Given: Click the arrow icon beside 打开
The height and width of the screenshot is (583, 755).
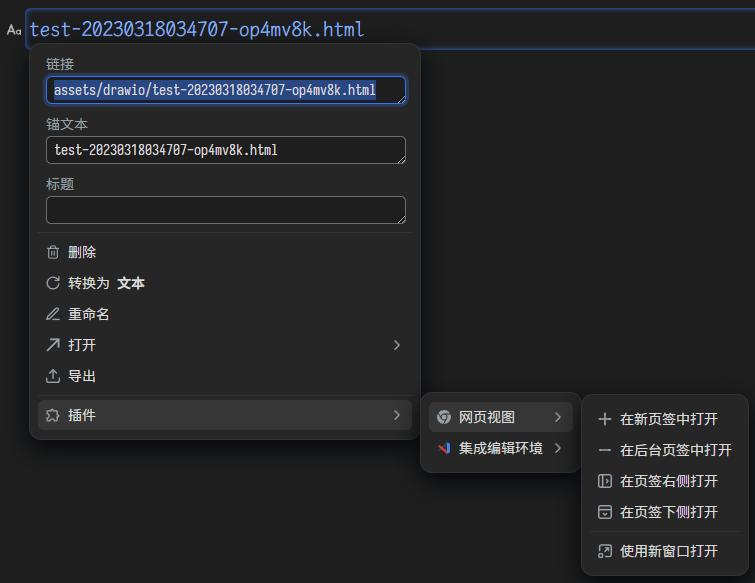Looking at the screenshot, I should [53, 345].
